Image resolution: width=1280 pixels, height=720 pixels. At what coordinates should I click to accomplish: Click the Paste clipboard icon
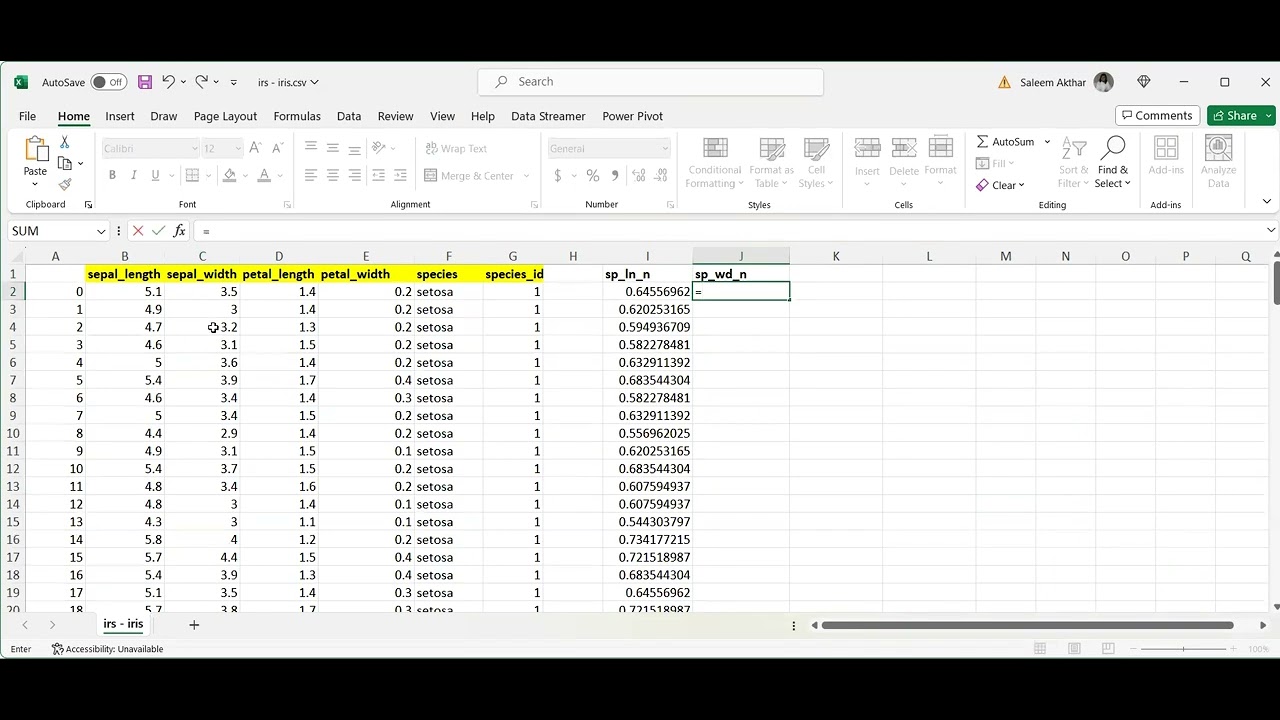[x=35, y=149]
